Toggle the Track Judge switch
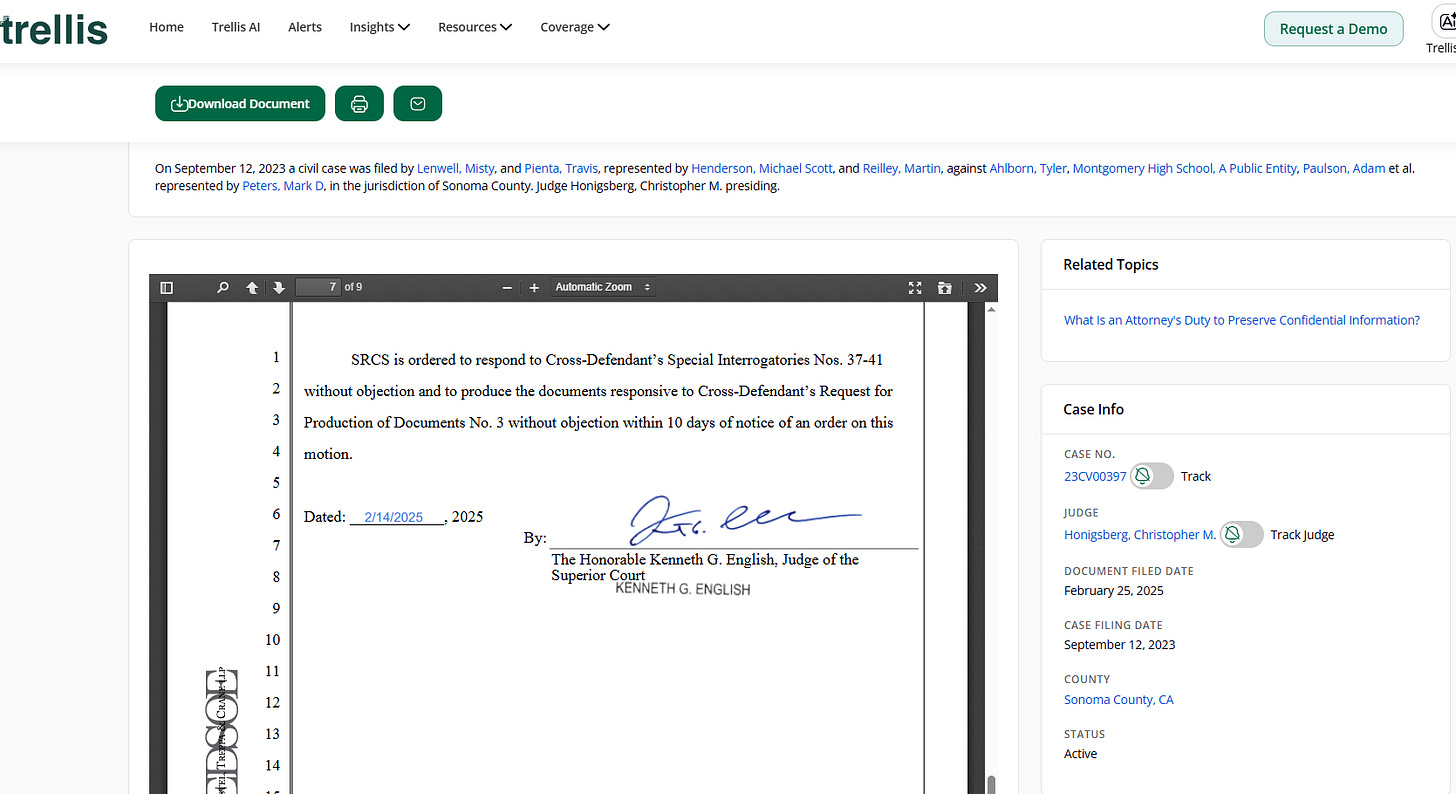Screen dimensions: 1456x794 (x=1242, y=535)
